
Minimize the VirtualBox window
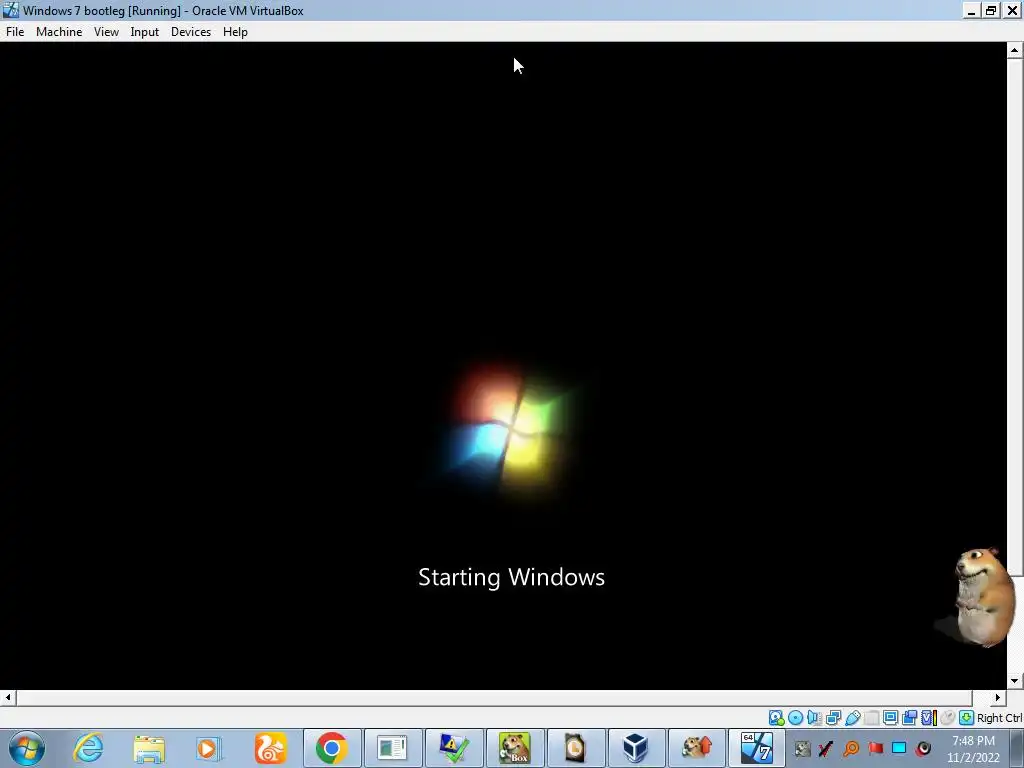(x=971, y=10)
